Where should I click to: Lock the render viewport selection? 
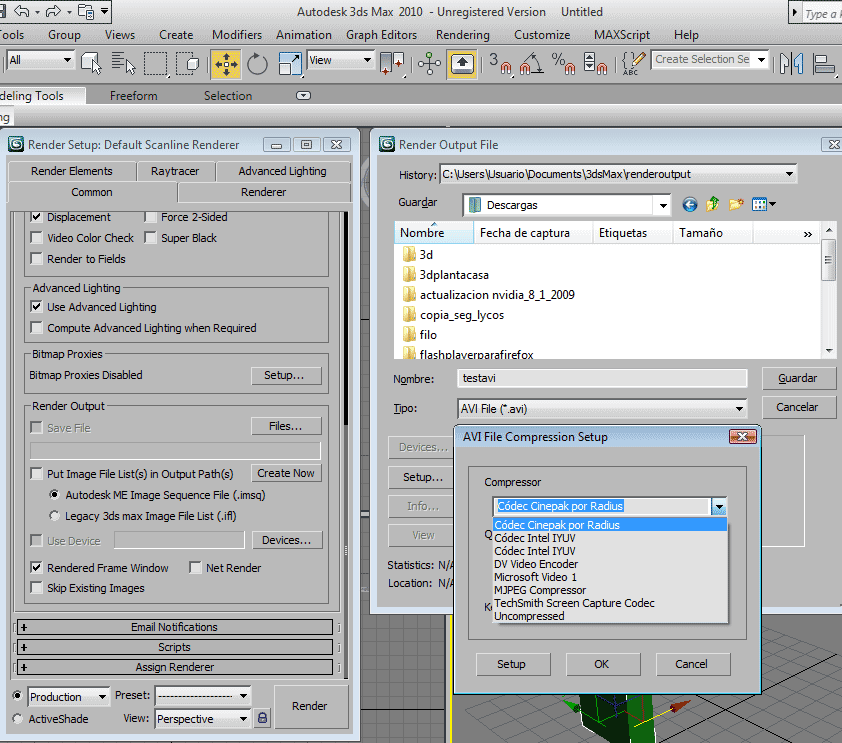click(262, 718)
